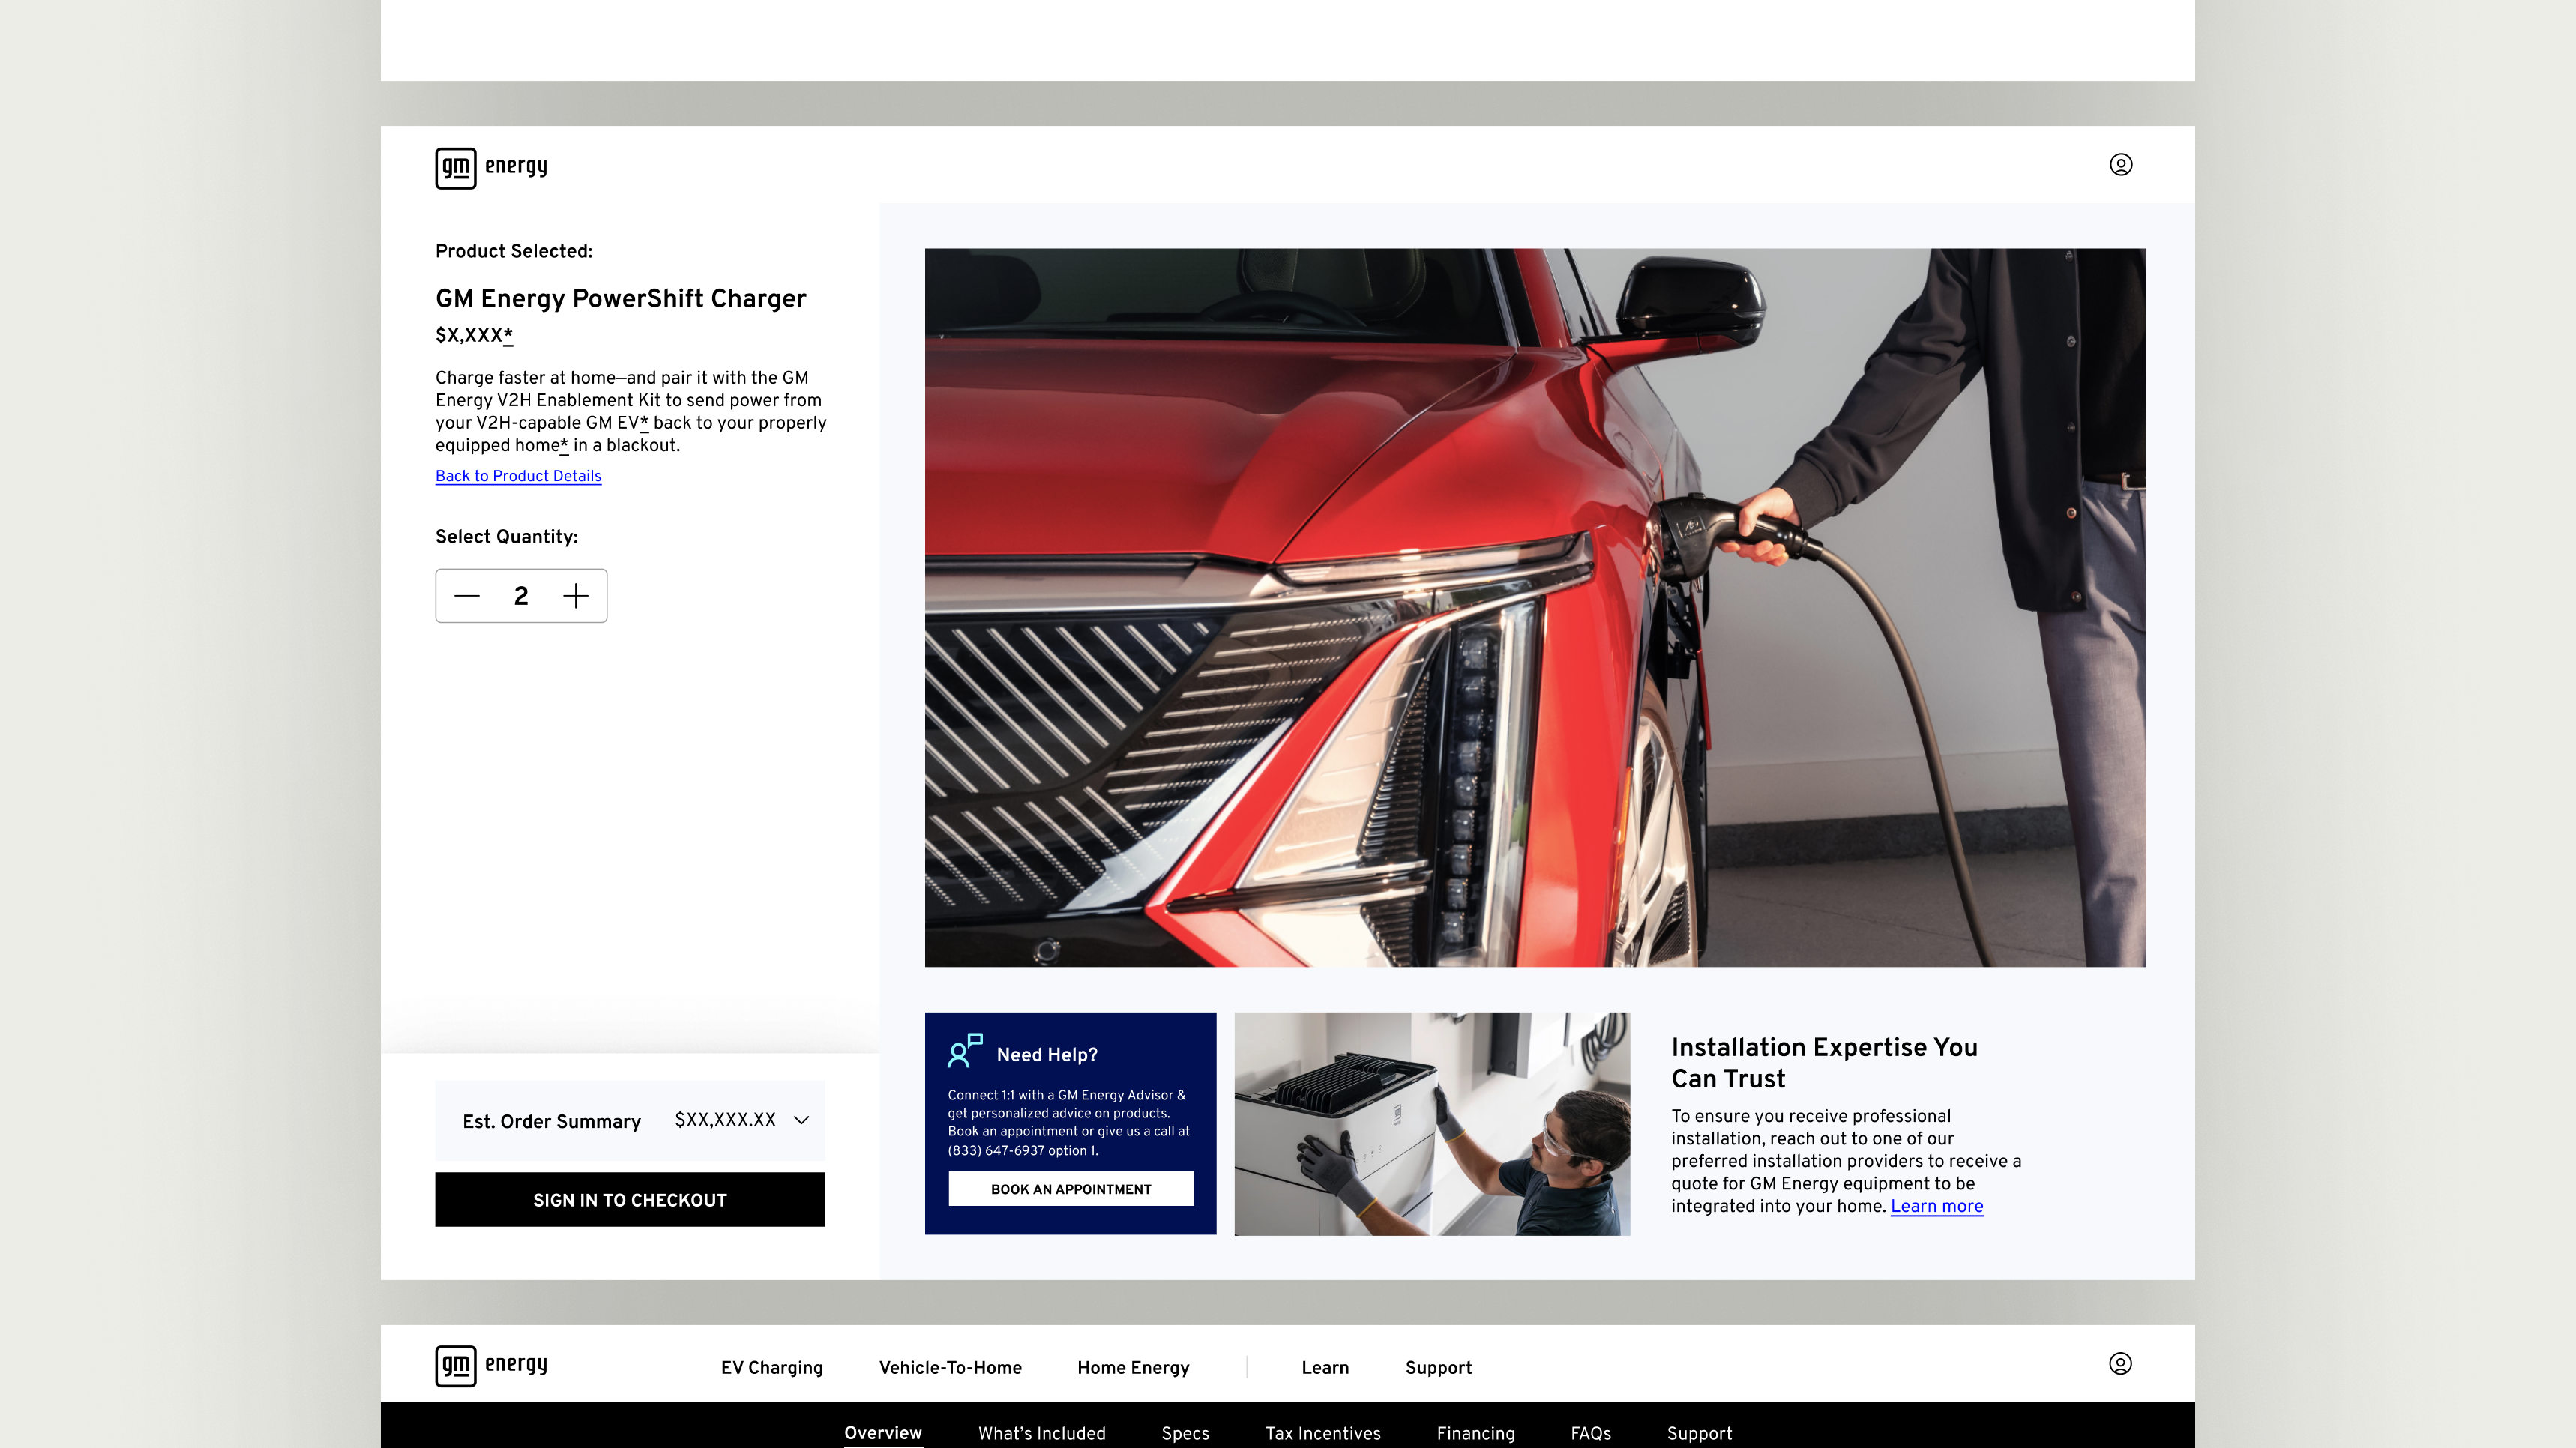This screenshot has height=1448, width=2576.
Task: Open the Home Energy menu item
Action: tap(1133, 1367)
